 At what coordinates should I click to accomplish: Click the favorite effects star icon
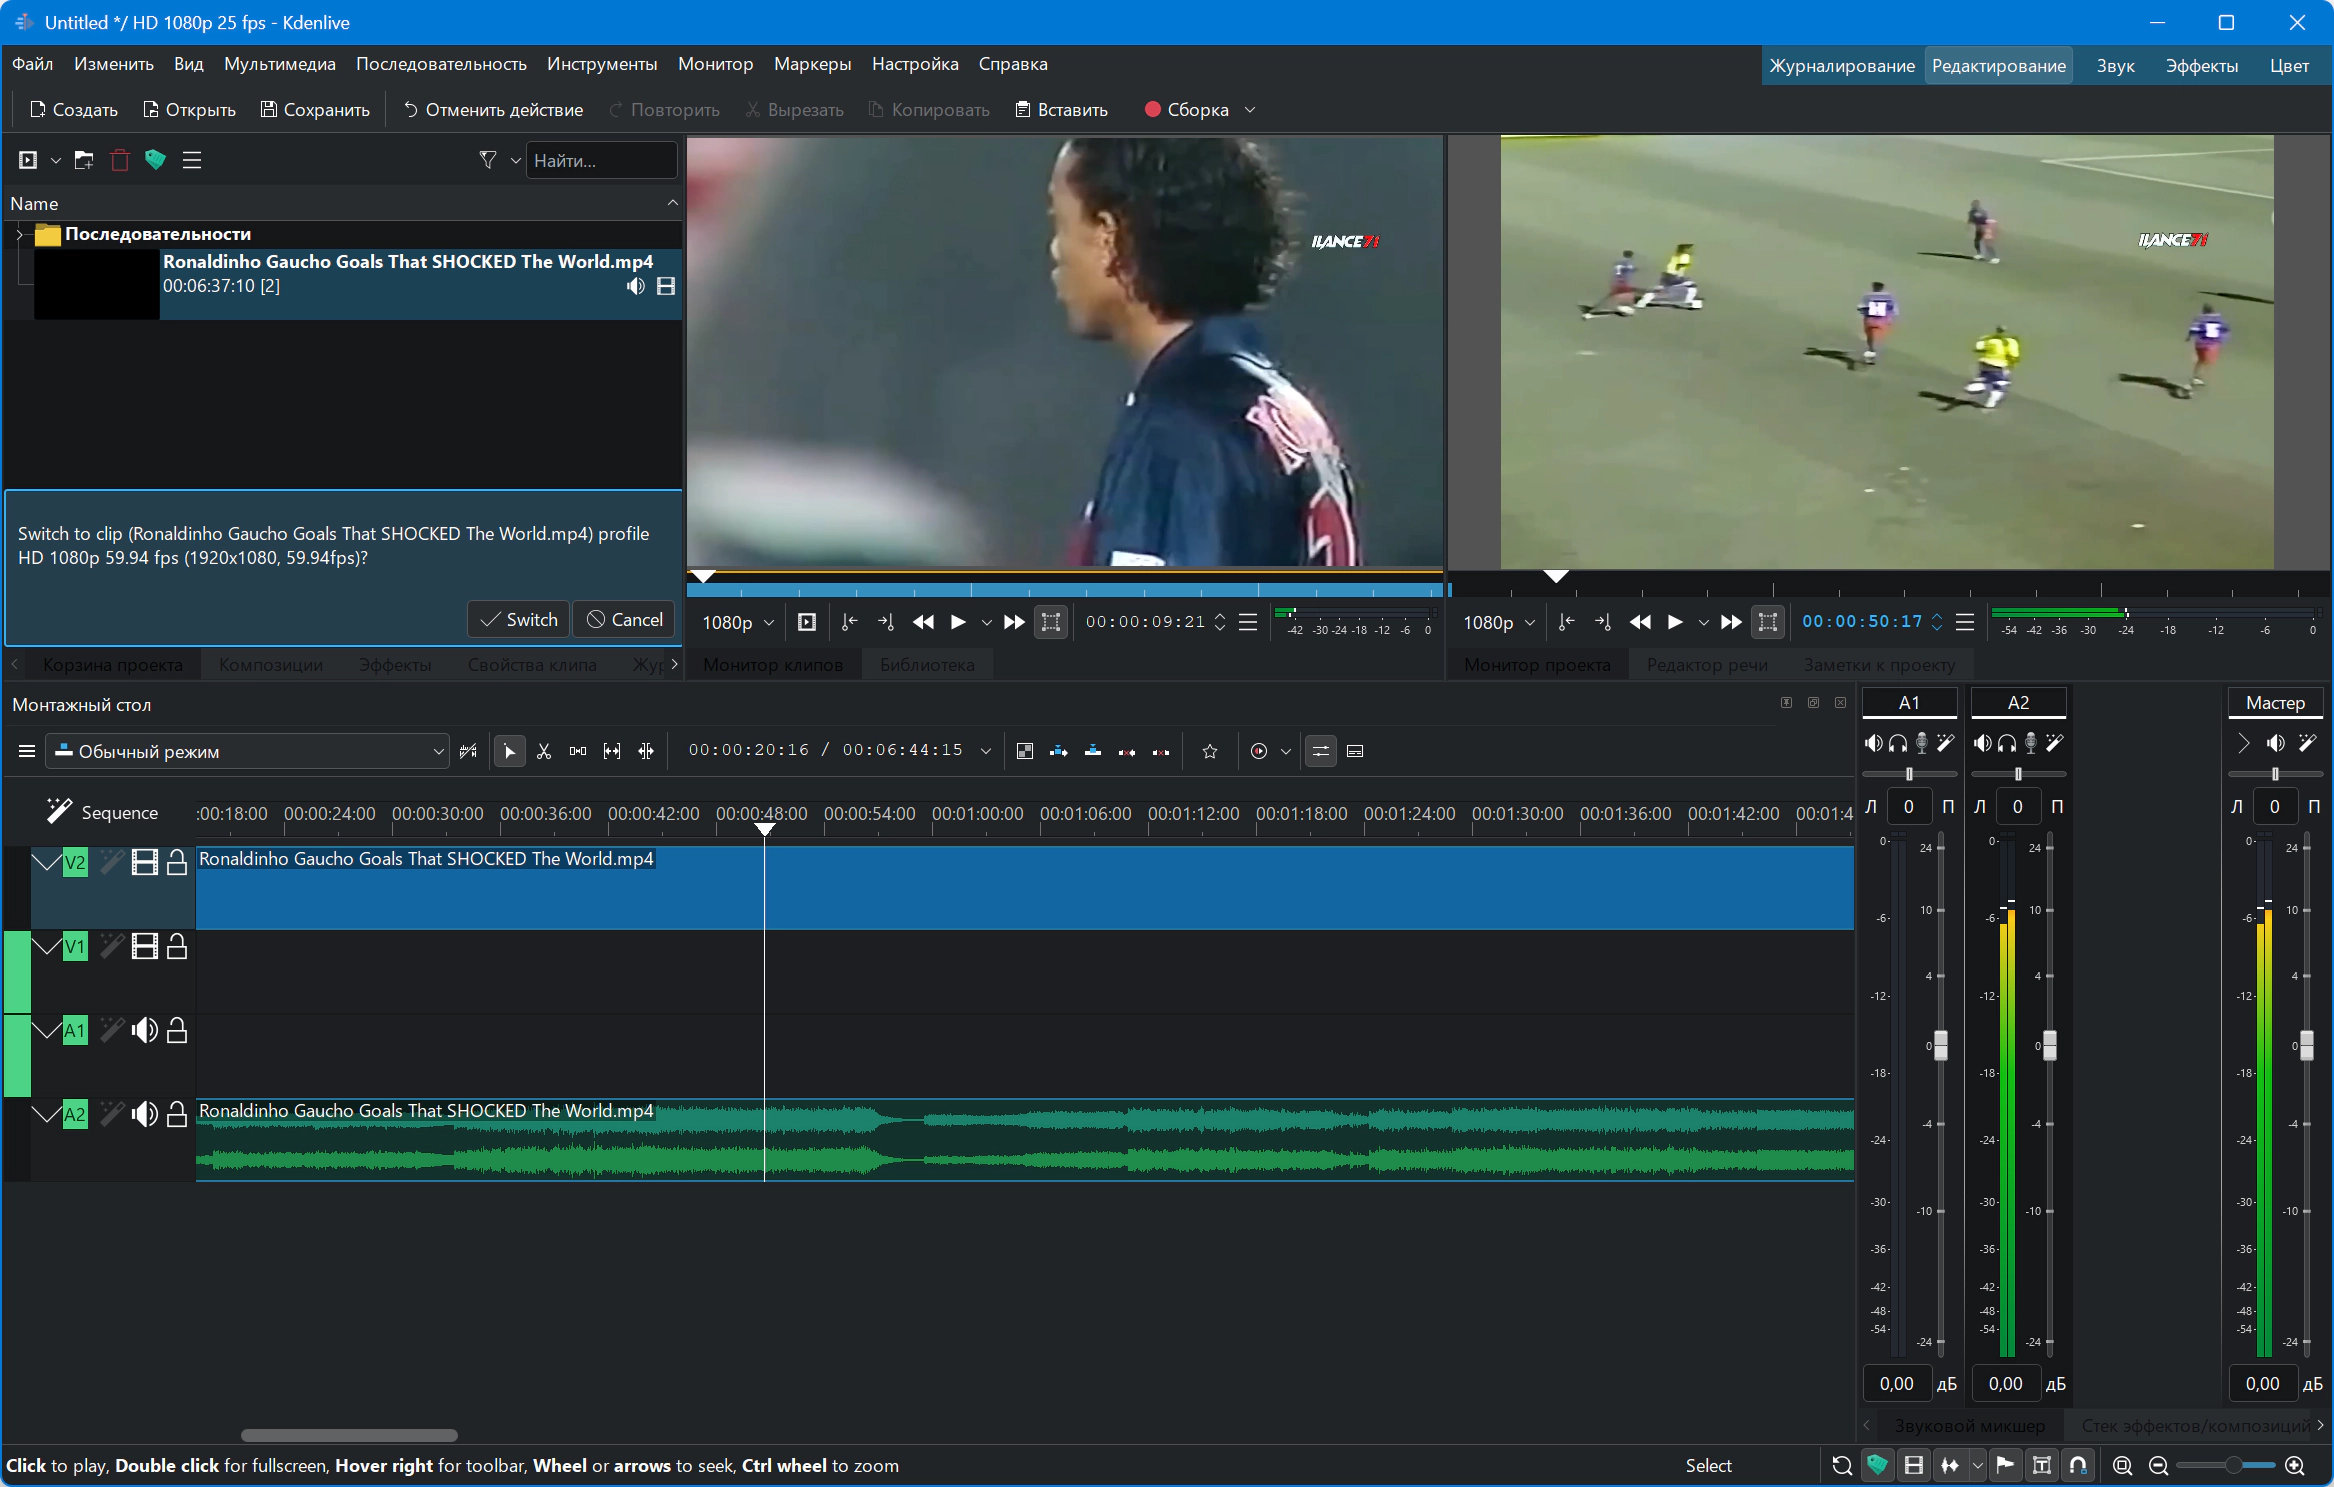coord(1210,751)
